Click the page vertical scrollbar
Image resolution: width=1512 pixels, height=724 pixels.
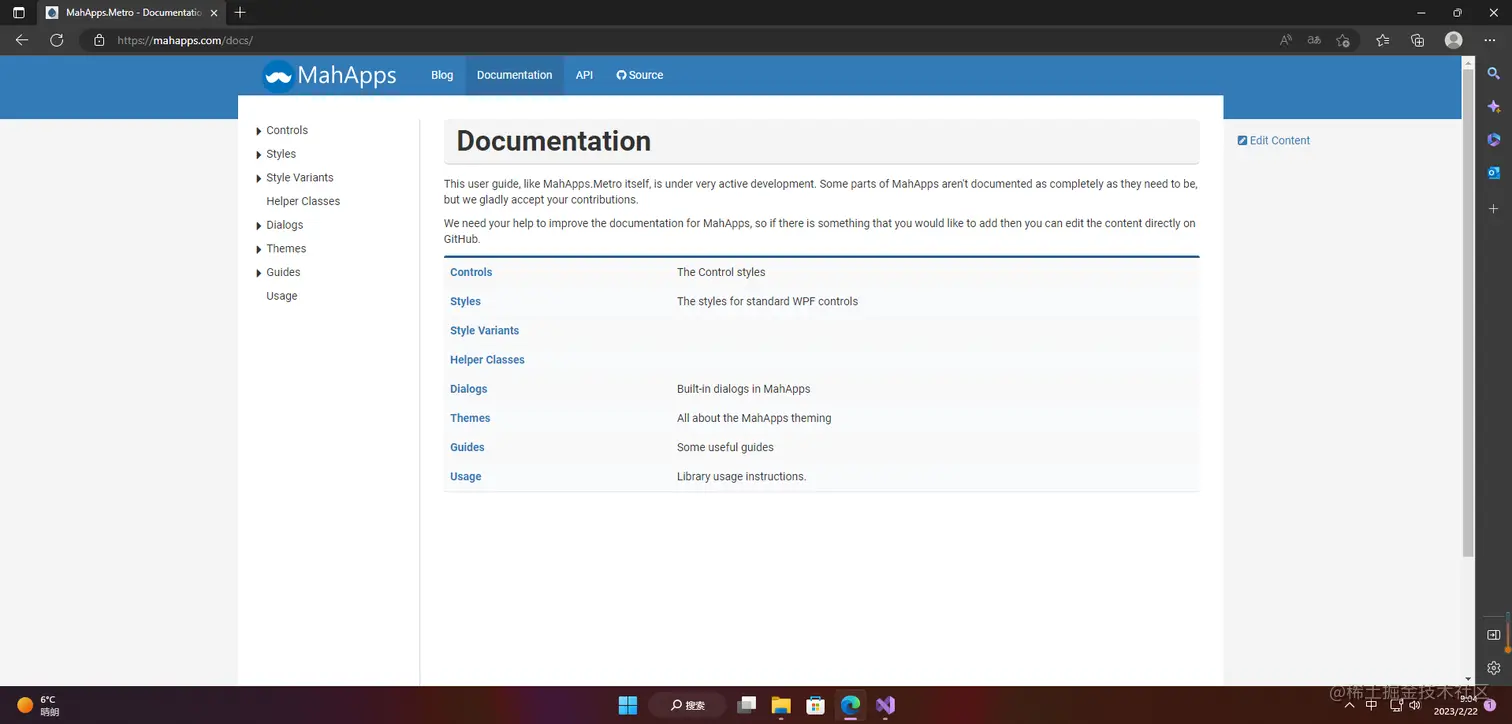click(1468, 312)
